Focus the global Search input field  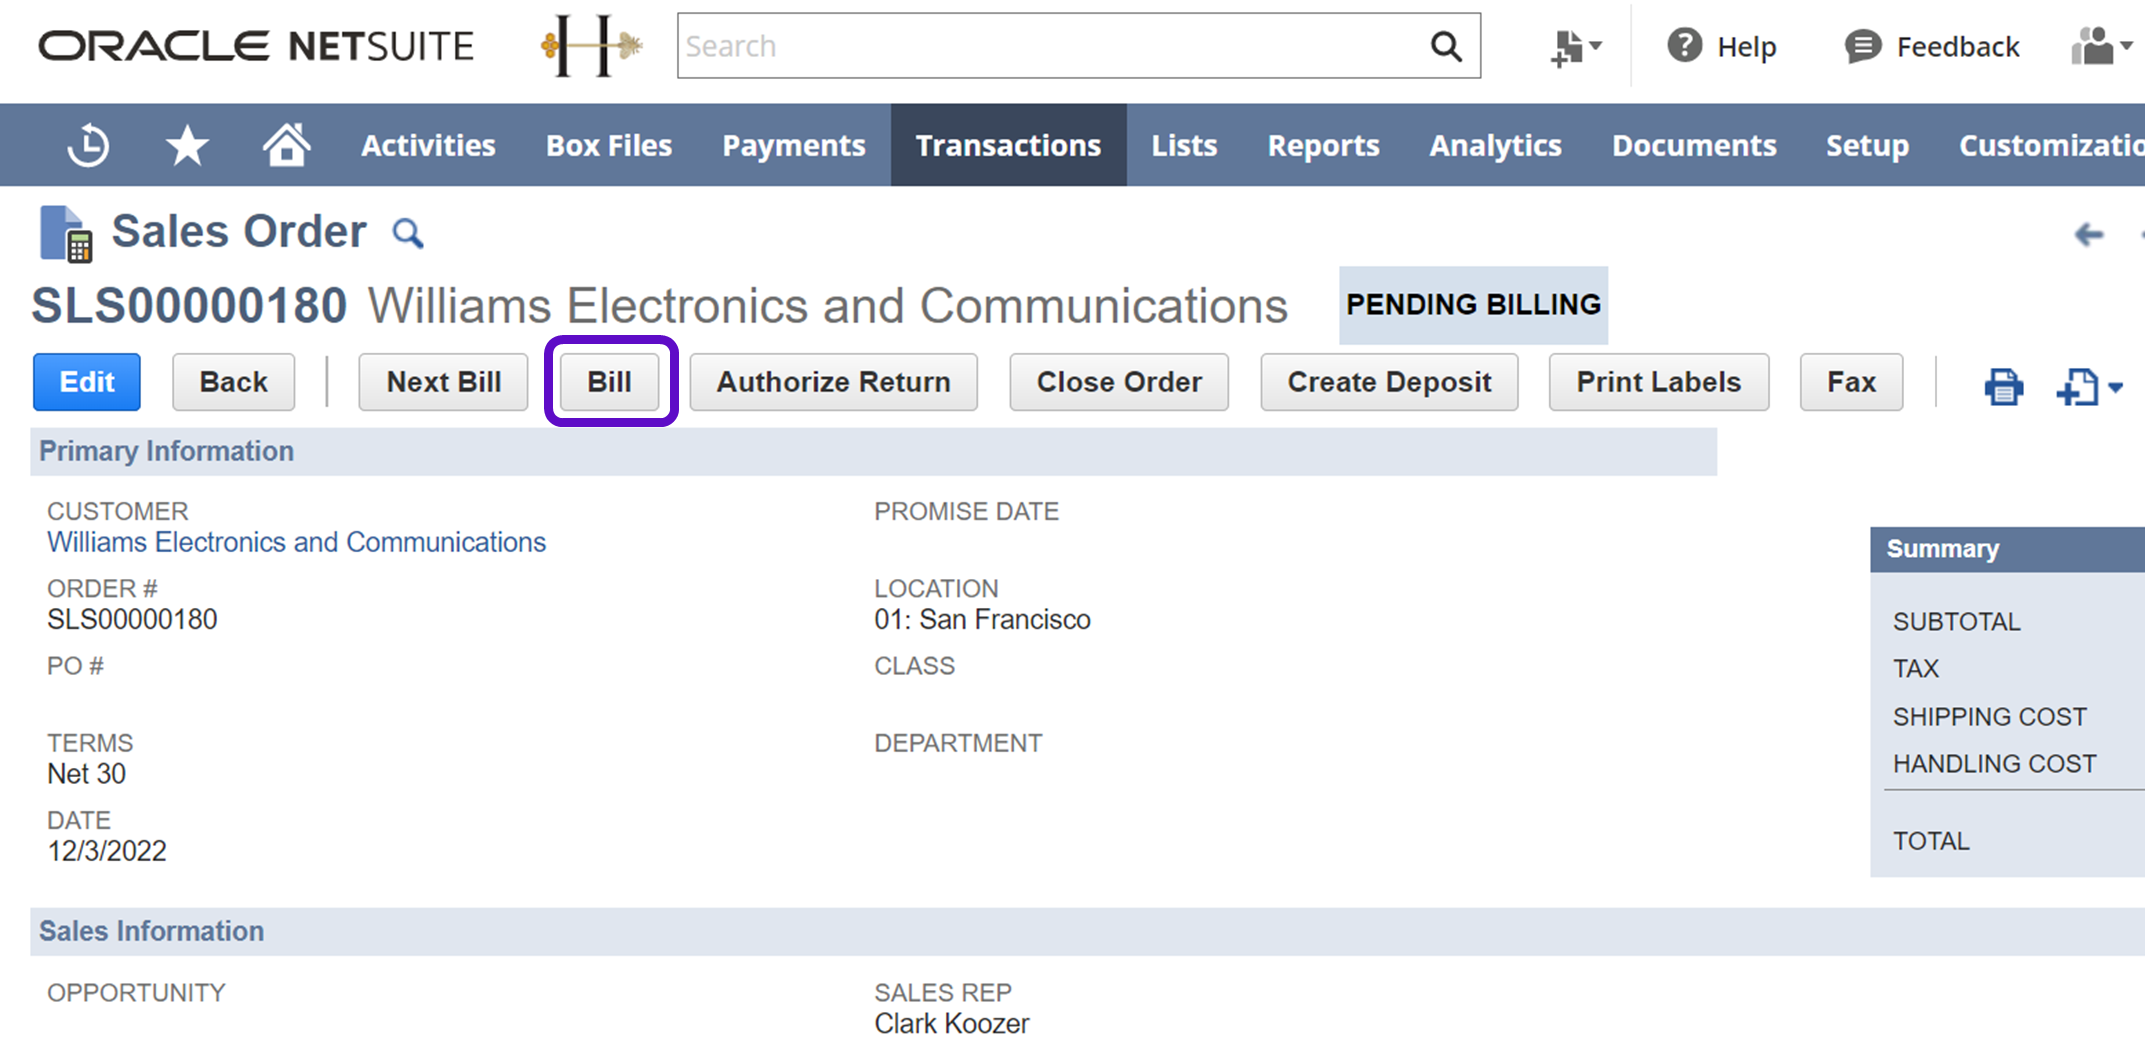[x=1050, y=46]
